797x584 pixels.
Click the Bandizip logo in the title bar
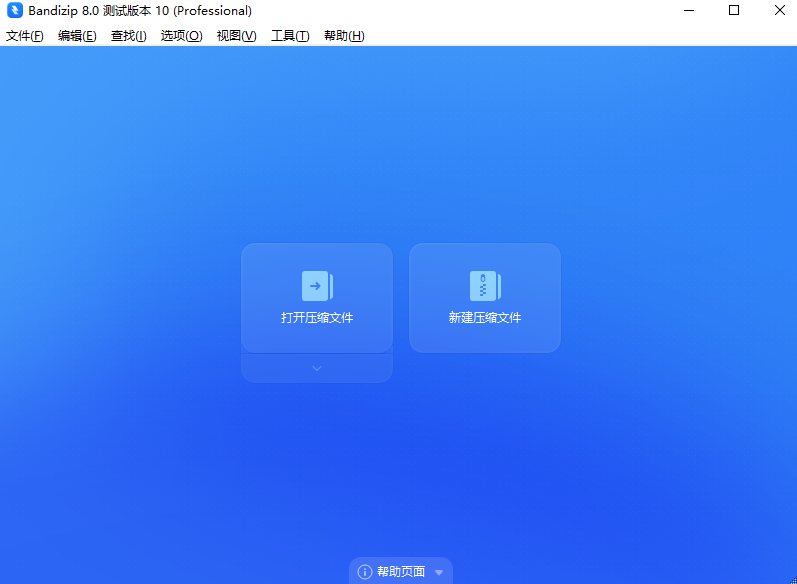15,10
